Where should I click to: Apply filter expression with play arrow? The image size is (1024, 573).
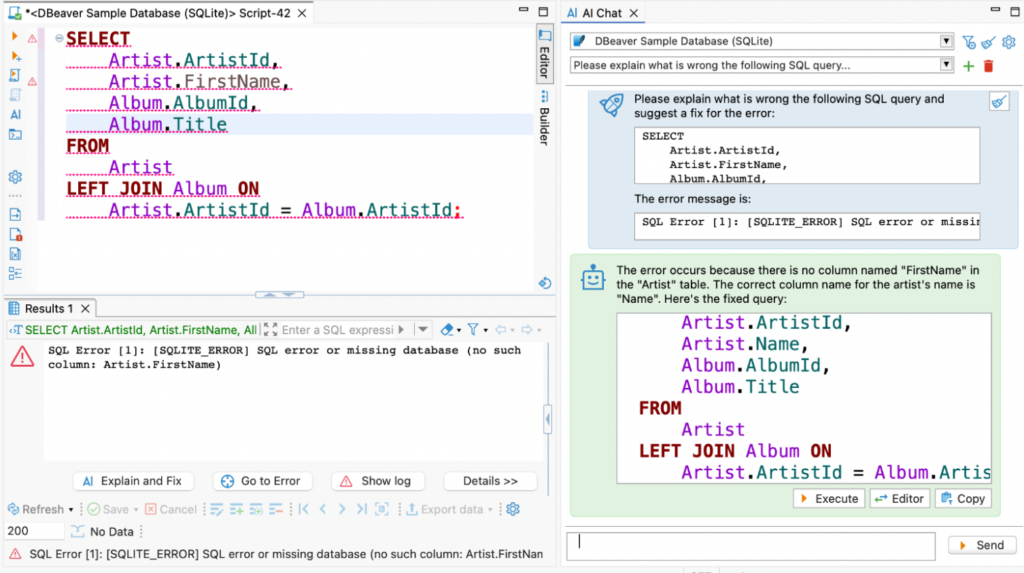402,330
